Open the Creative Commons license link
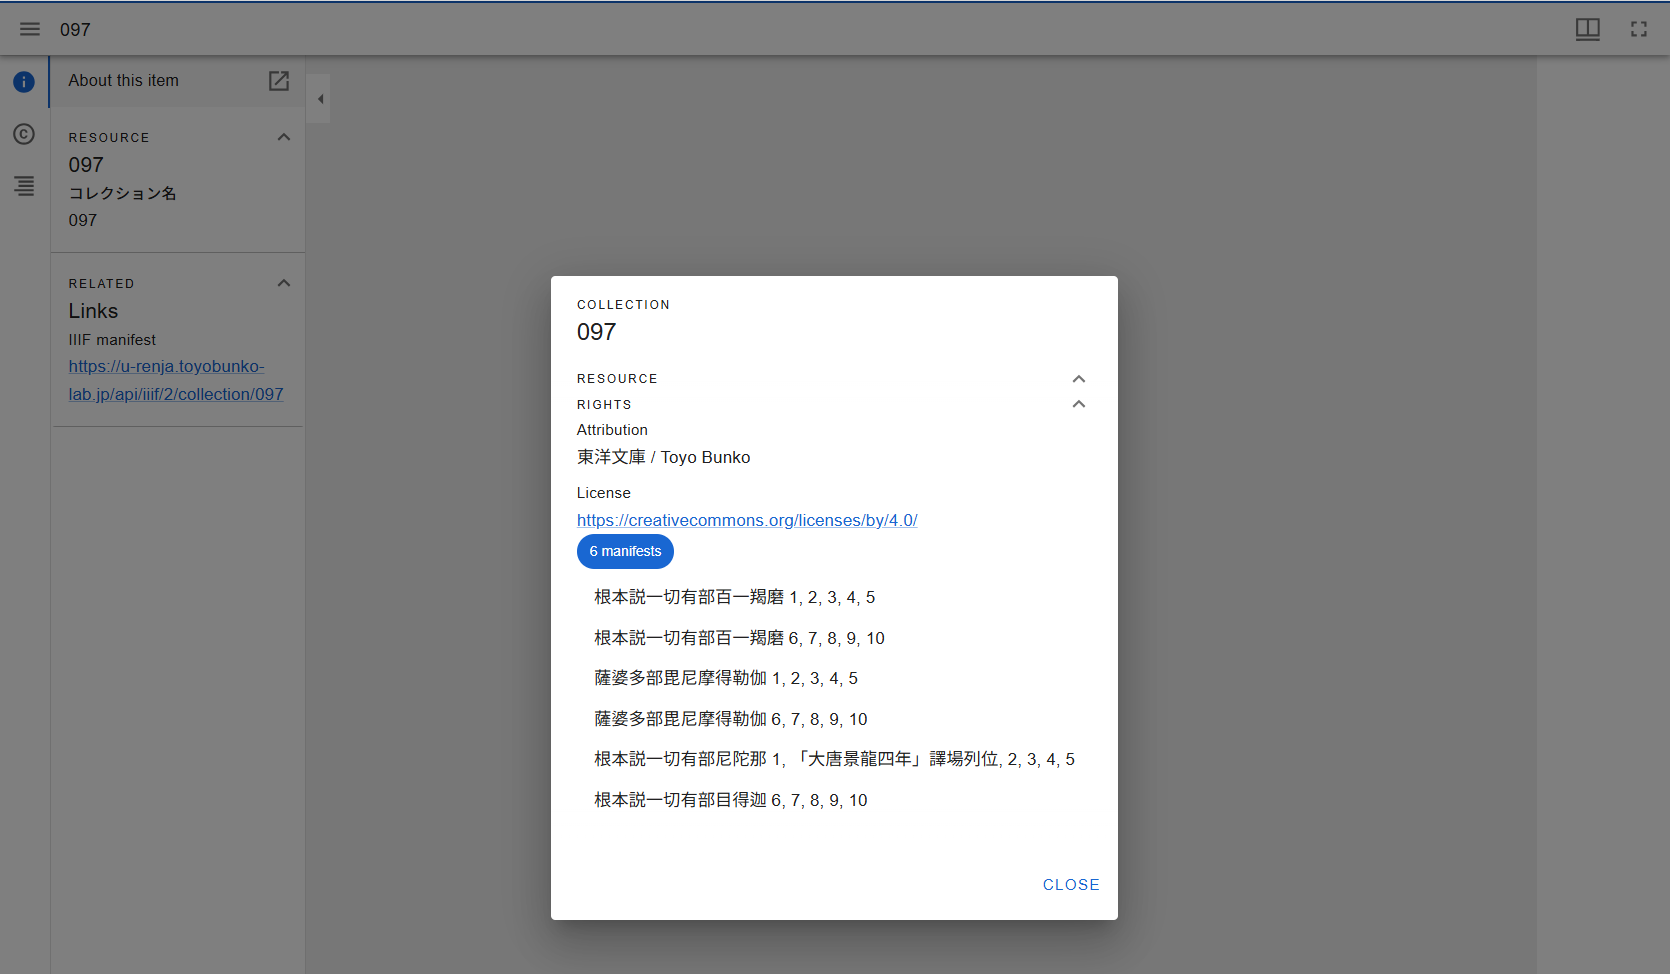The image size is (1670, 974). coord(746,520)
